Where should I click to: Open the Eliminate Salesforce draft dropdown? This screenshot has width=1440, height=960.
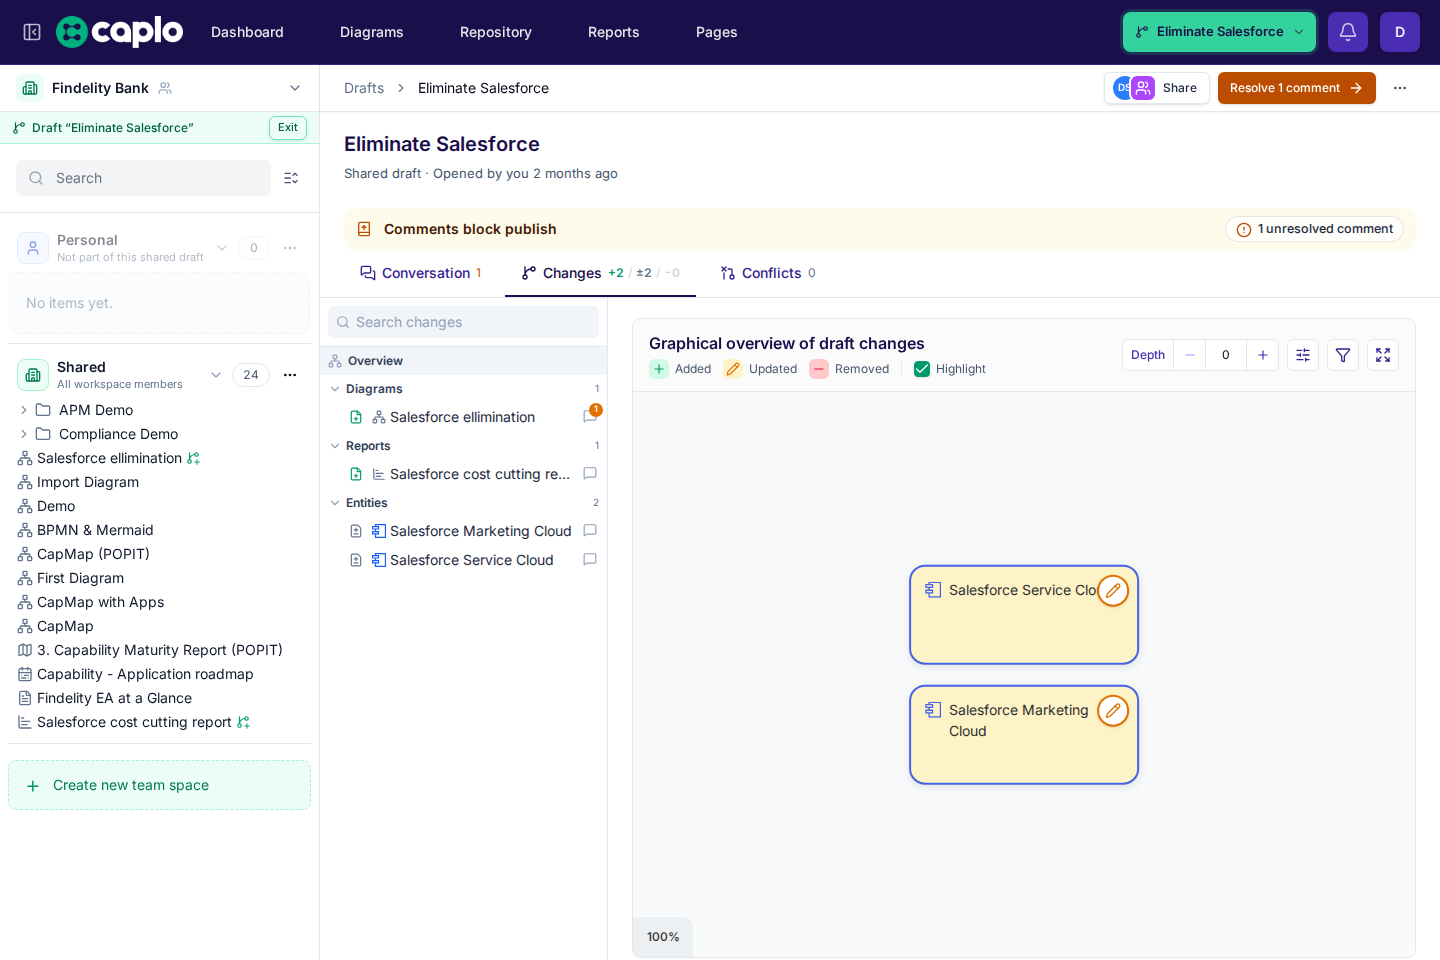(1219, 32)
